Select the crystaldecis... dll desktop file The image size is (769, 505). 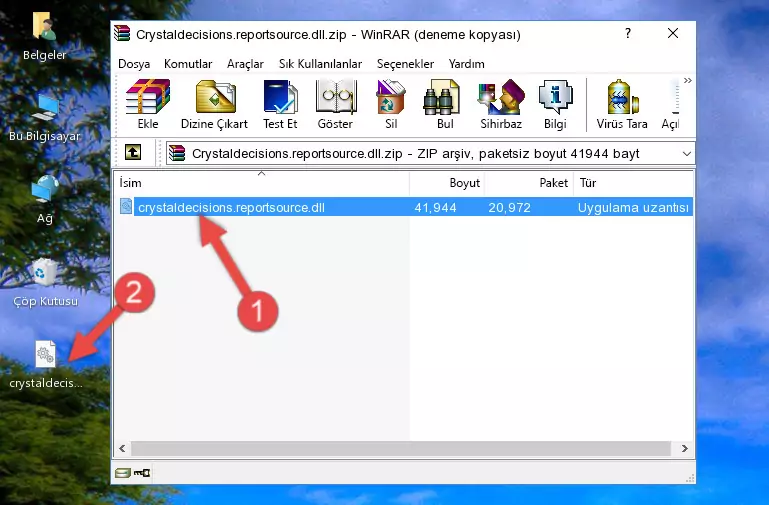pos(46,365)
